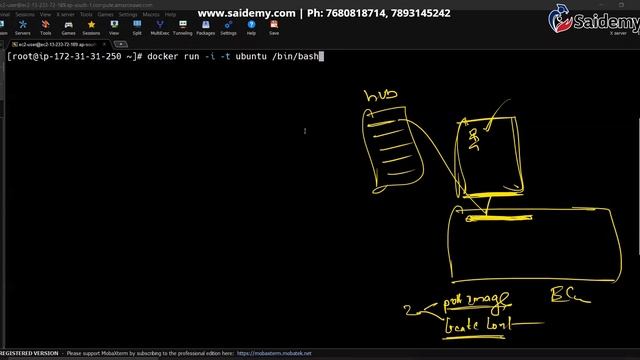Open the Tools toolbar icon

45,28
